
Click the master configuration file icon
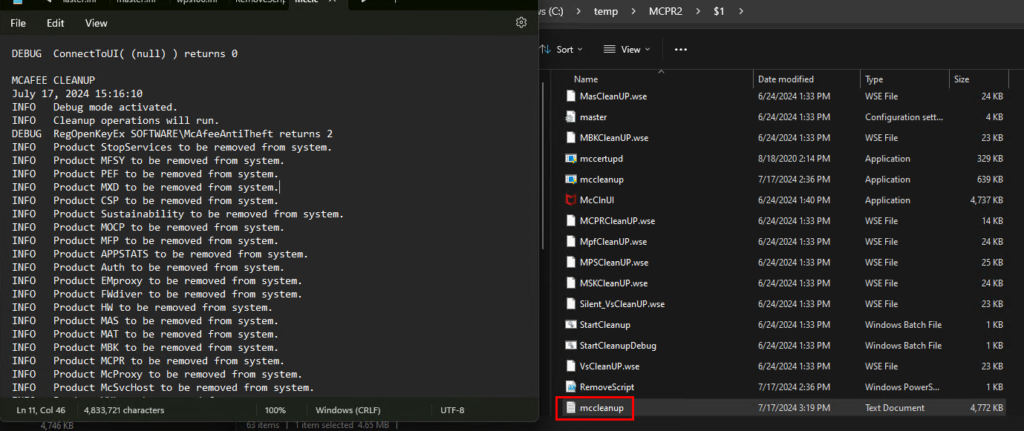coord(571,117)
